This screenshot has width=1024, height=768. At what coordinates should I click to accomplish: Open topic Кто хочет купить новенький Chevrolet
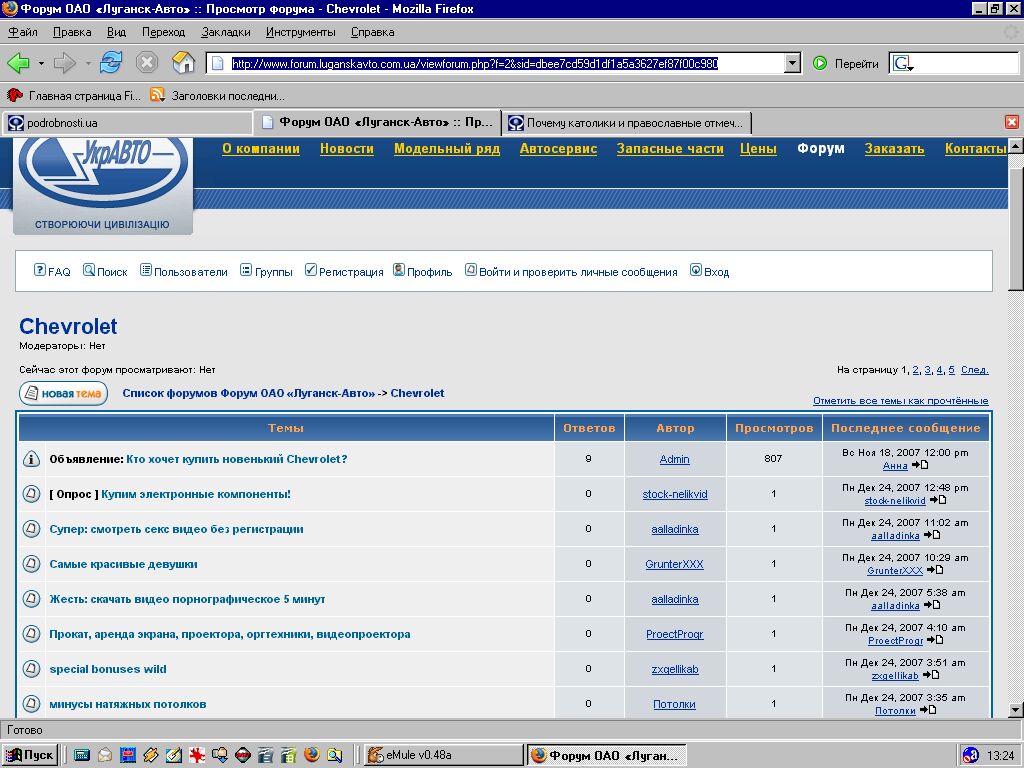pos(236,459)
